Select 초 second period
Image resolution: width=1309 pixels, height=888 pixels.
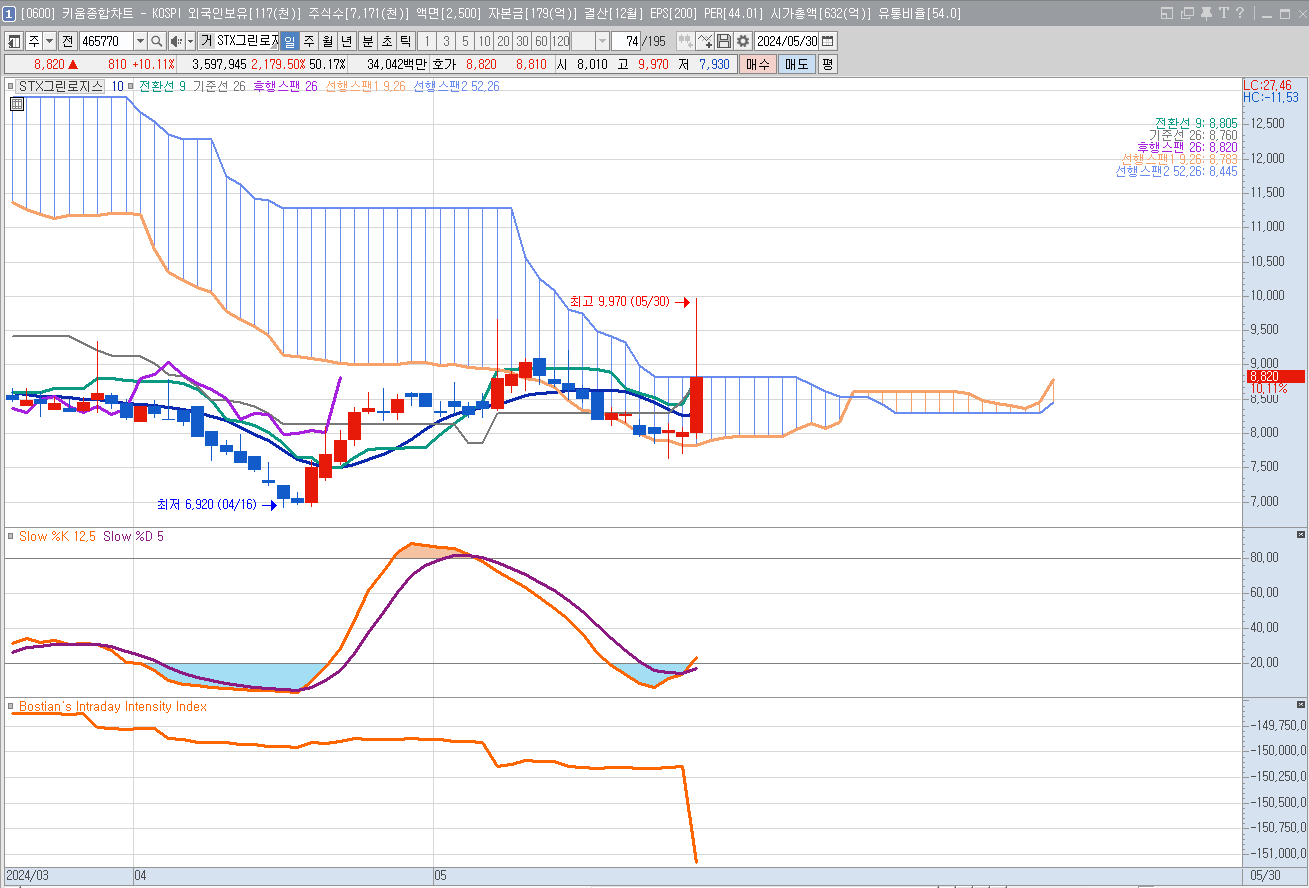tap(386, 41)
